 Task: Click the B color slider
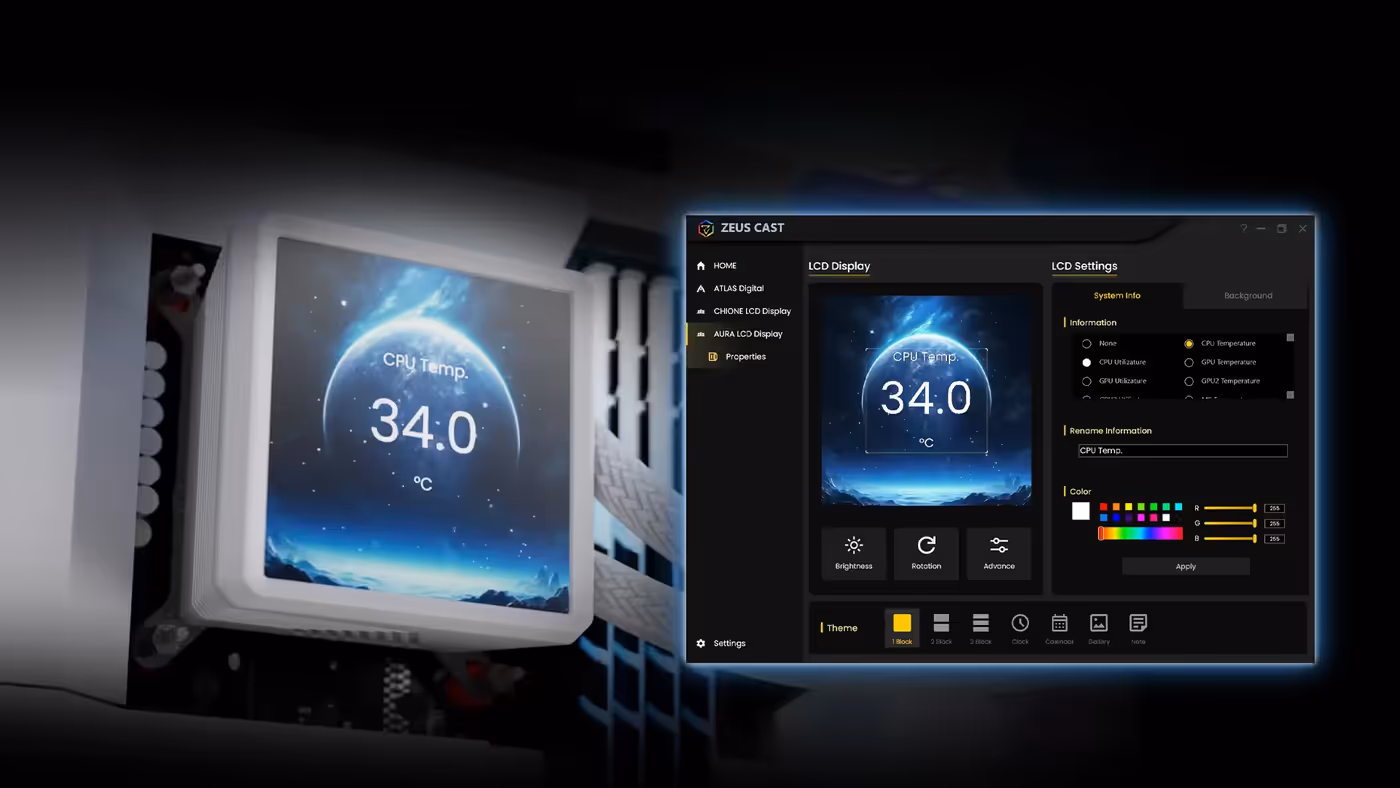(x=1231, y=538)
